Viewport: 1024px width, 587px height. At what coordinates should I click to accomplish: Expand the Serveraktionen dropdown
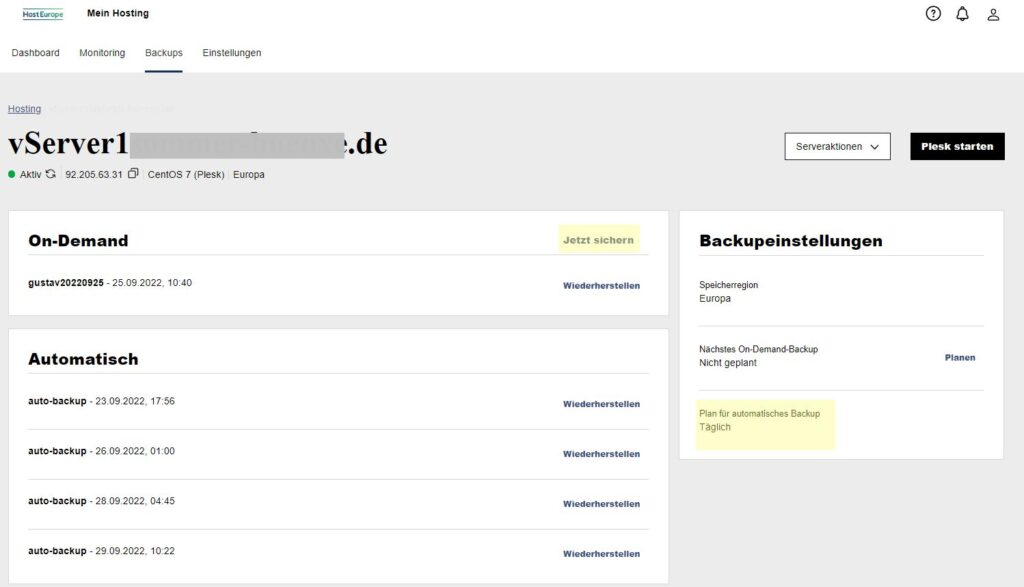click(837, 147)
